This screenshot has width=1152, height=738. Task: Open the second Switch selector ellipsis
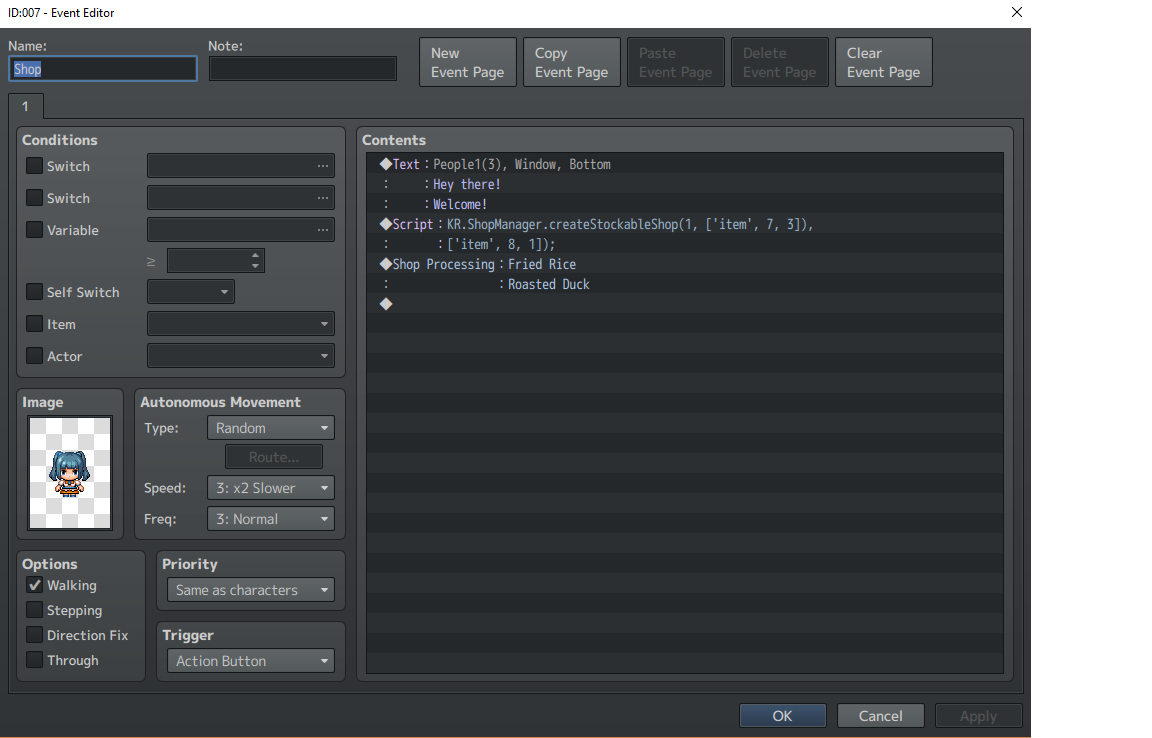[323, 198]
